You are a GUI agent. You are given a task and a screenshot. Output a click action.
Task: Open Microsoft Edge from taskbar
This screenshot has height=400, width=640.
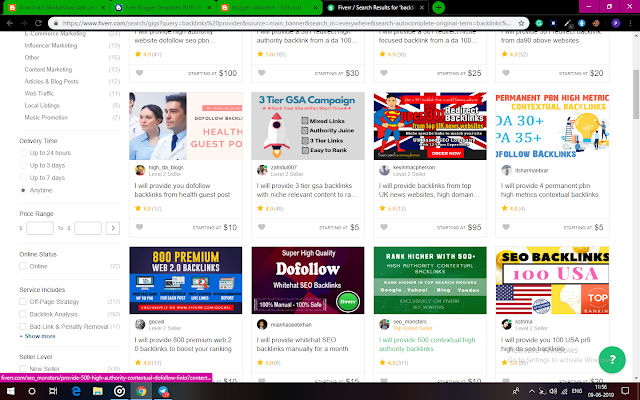76,391
